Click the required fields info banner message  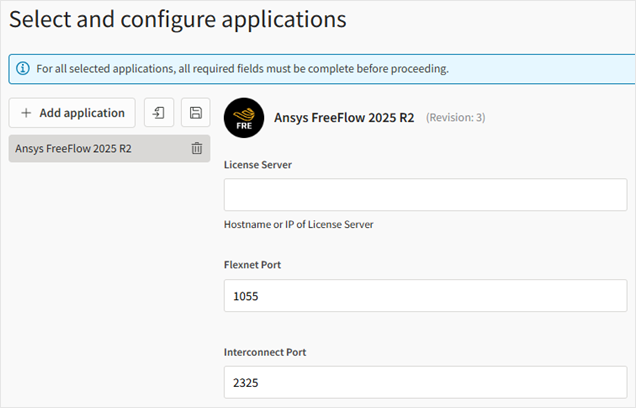[243, 69]
